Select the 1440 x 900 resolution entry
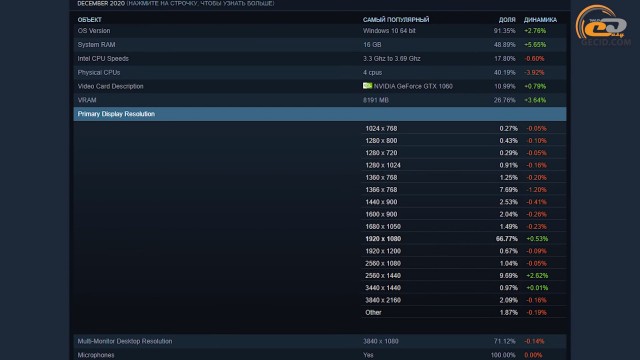The width and height of the screenshot is (640, 360). pyautogui.click(x=381, y=202)
